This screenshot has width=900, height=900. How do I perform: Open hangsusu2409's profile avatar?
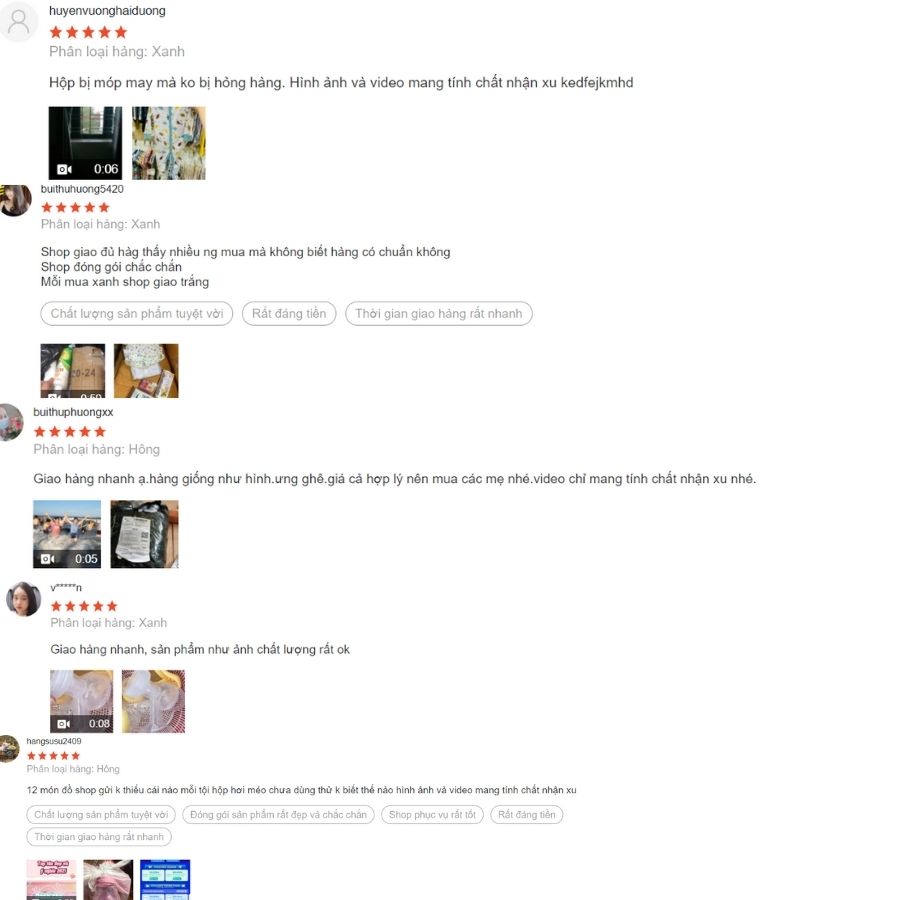[x=9, y=748]
